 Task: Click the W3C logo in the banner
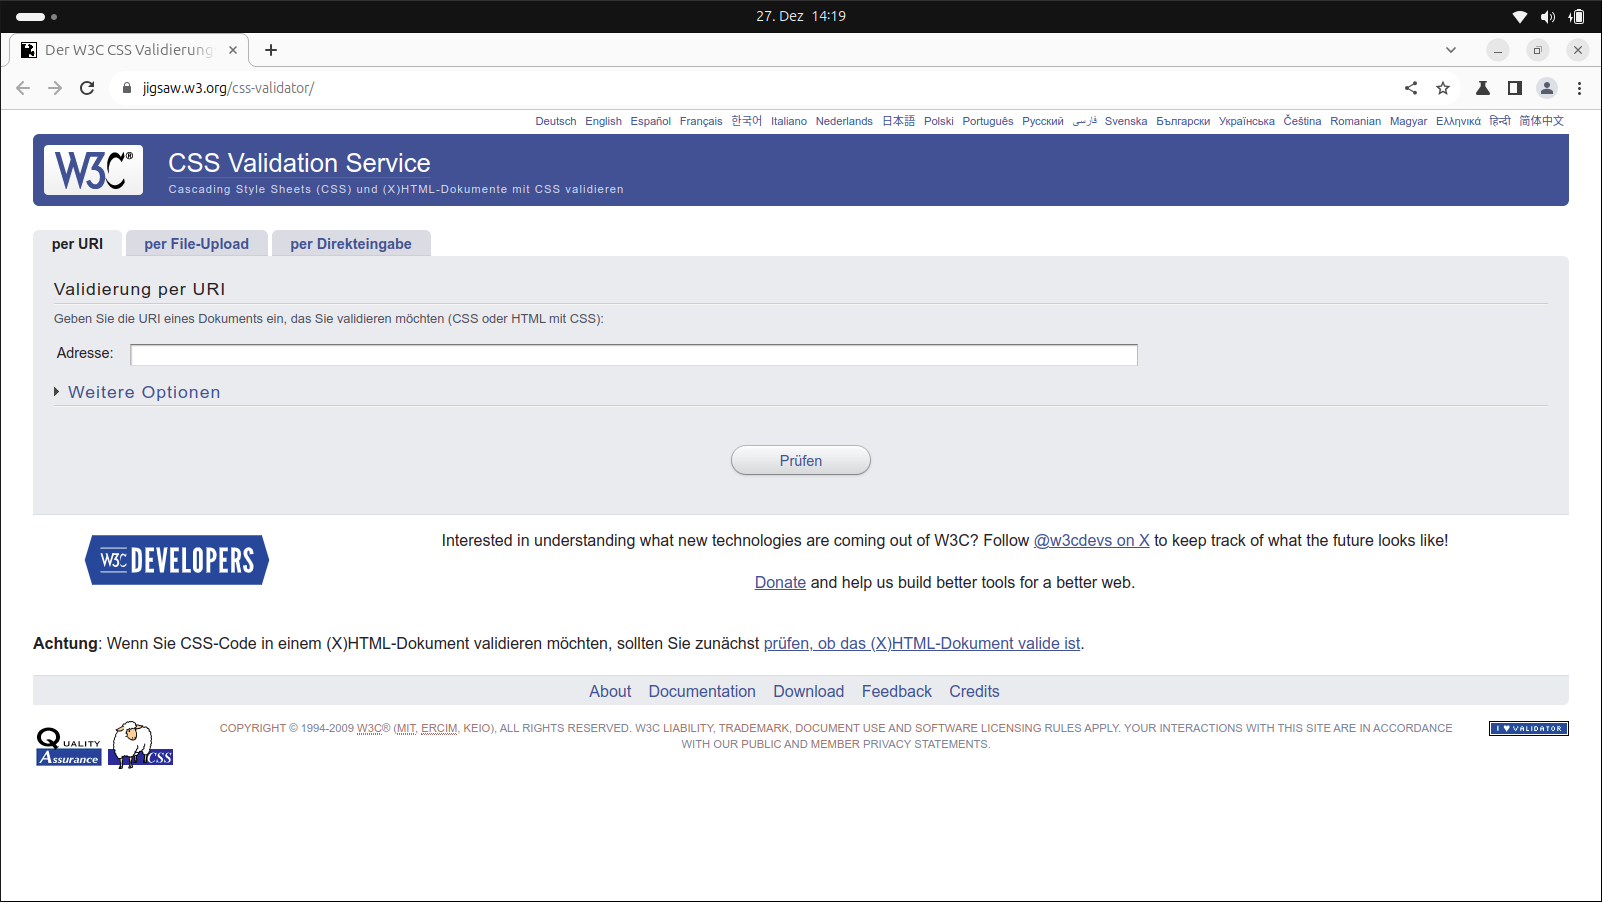[x=93, y=170]
